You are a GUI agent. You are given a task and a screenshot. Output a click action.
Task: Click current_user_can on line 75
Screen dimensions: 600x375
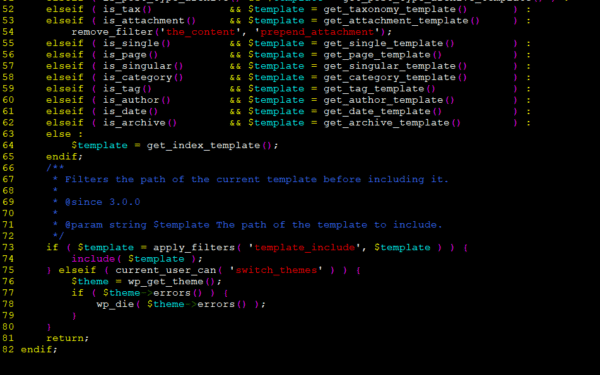point(166,270)
